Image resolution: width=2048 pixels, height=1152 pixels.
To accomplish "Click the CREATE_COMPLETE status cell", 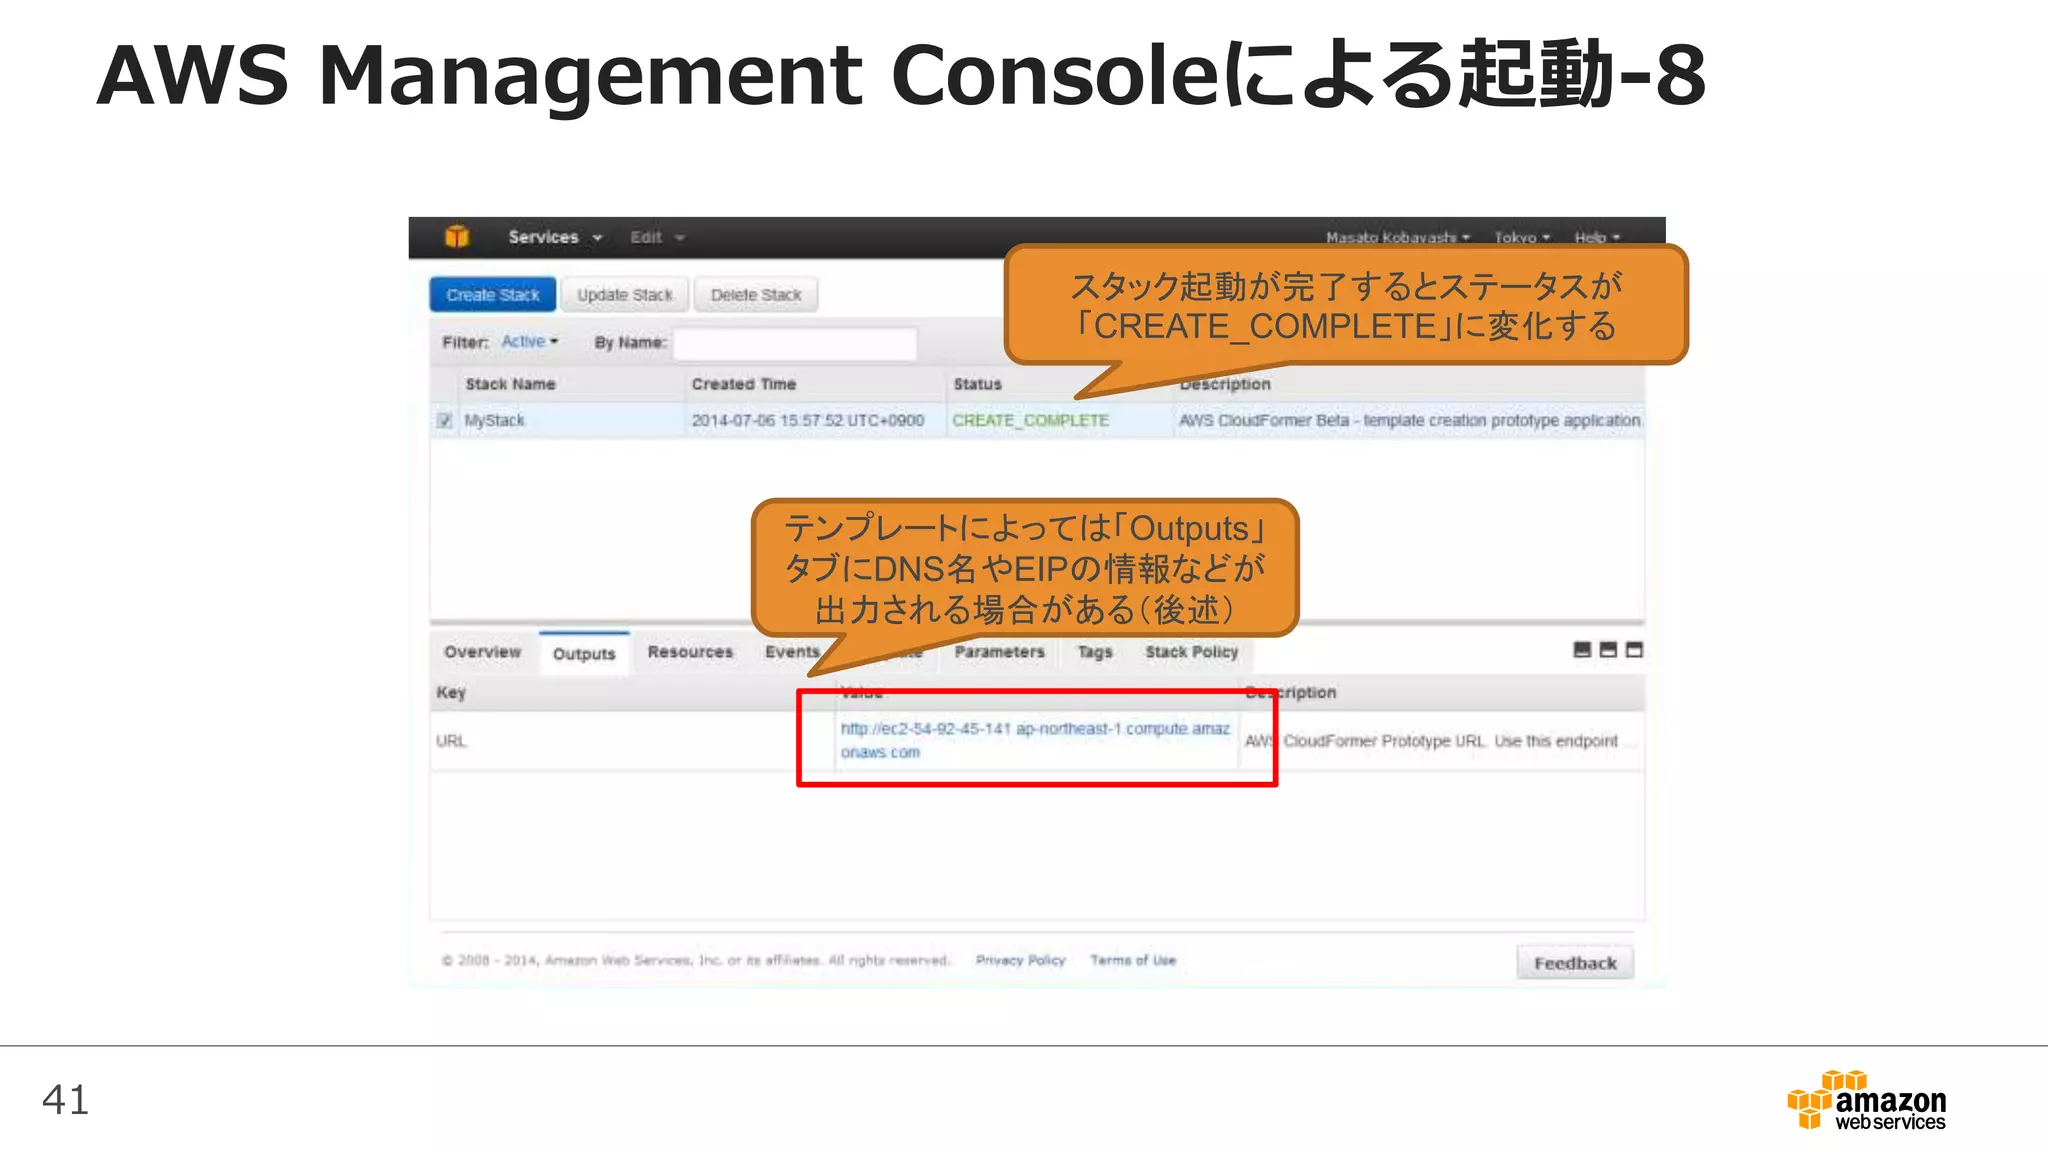I will pos(1030,420).
